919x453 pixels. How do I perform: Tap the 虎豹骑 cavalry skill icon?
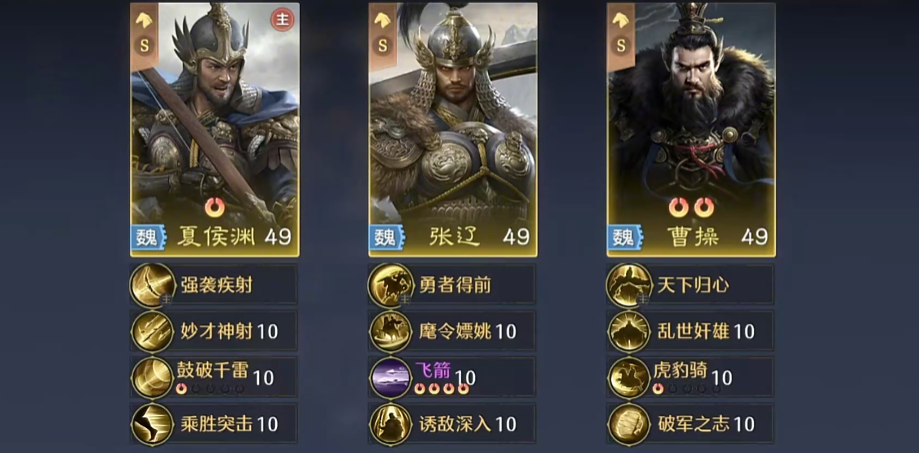[629, 377]
